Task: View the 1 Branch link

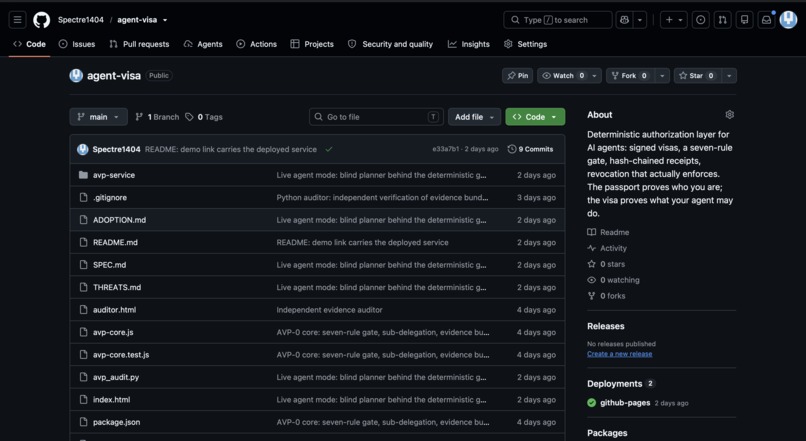Action: 157,117
